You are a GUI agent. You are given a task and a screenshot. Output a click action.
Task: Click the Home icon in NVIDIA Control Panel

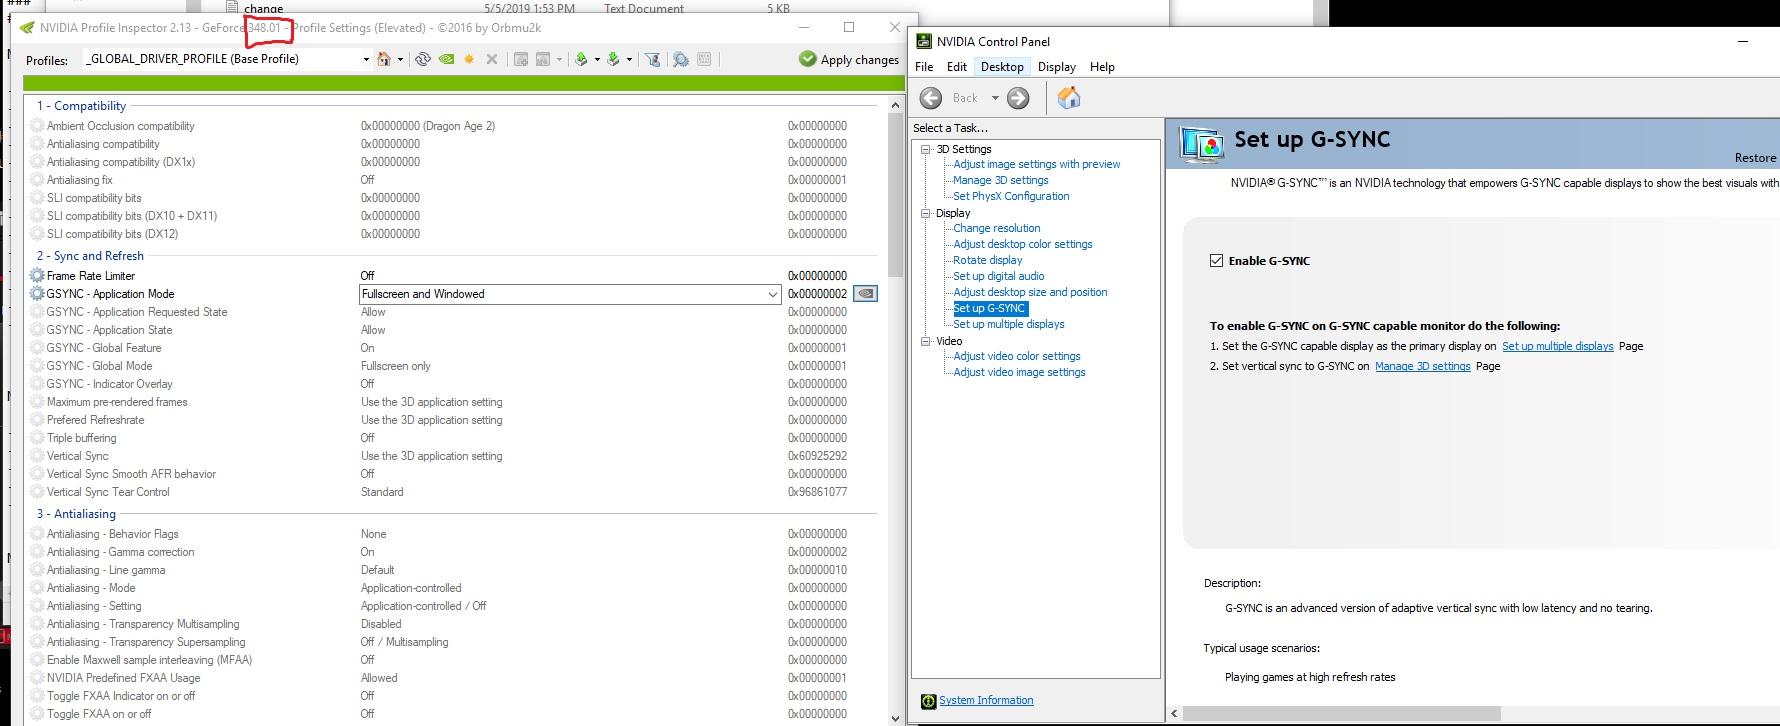(x=1069, y=97)
